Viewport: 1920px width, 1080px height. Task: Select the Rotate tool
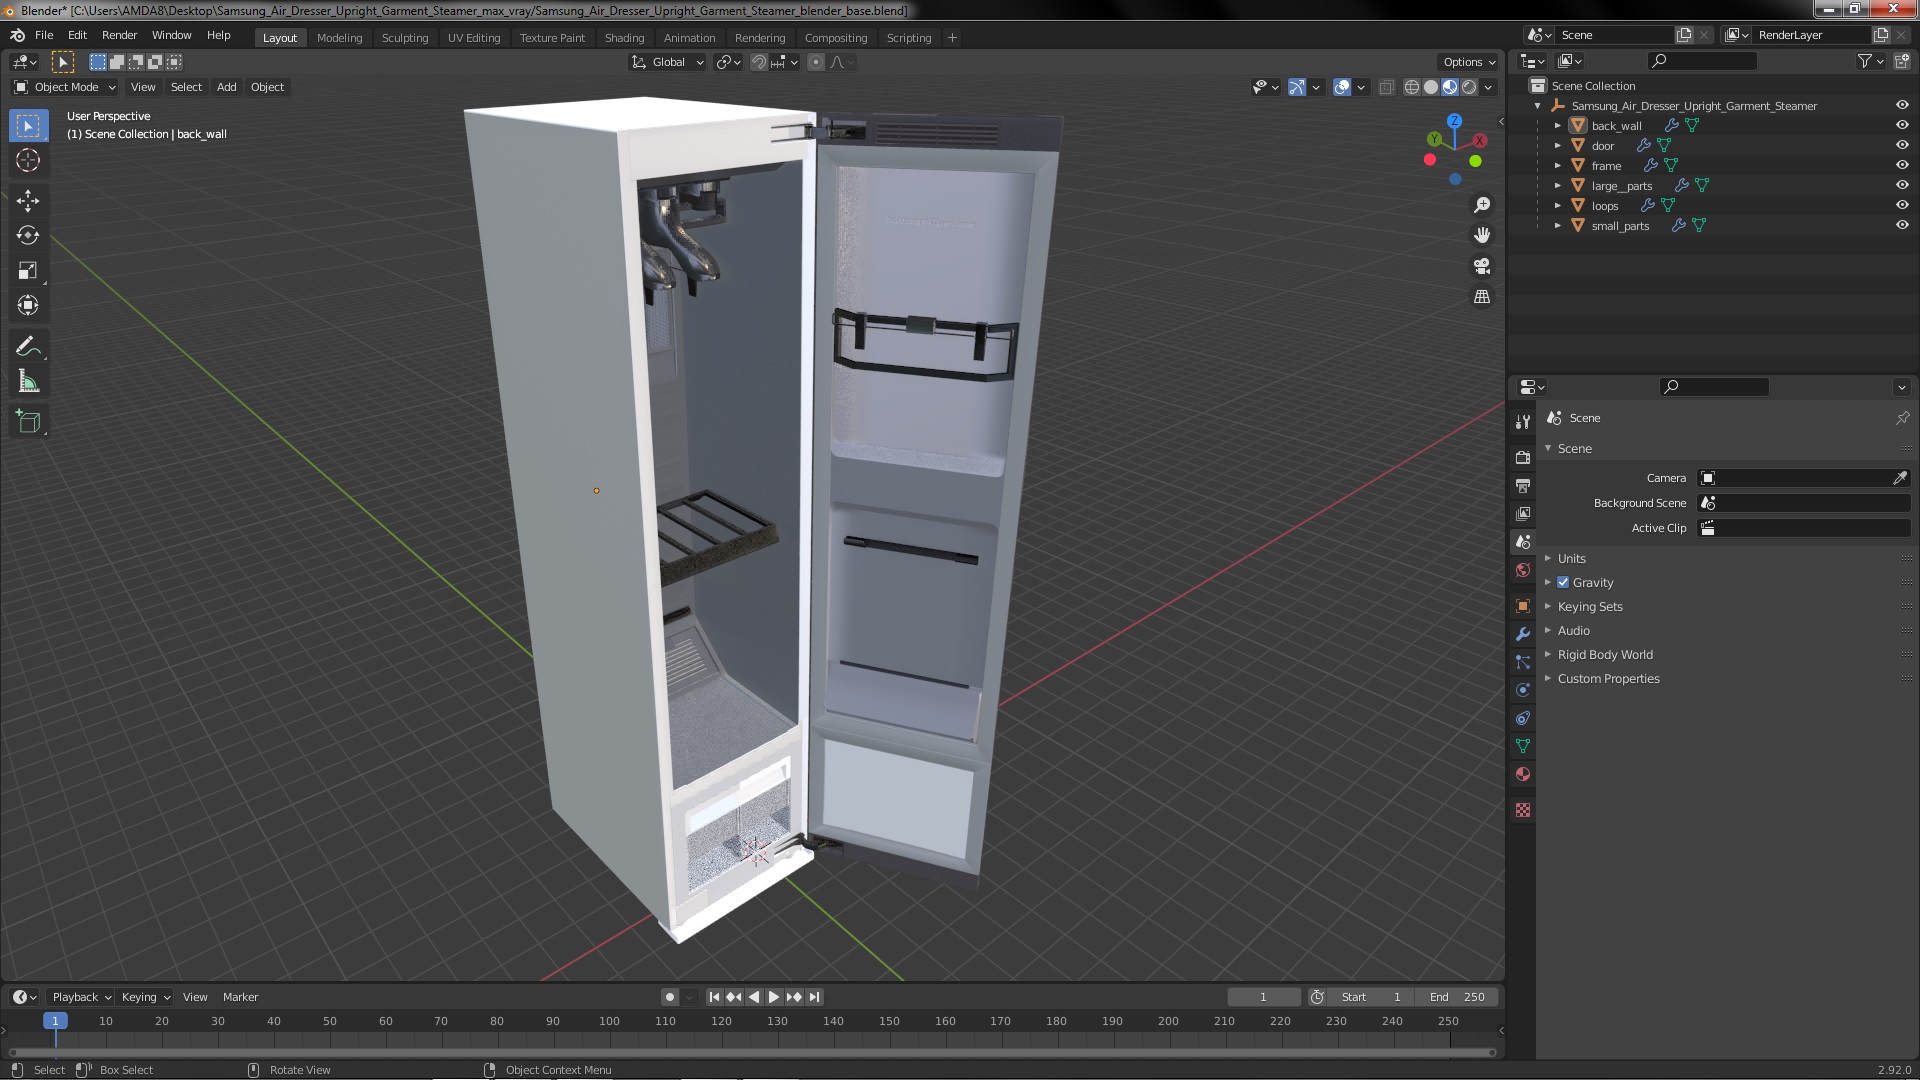28,235
